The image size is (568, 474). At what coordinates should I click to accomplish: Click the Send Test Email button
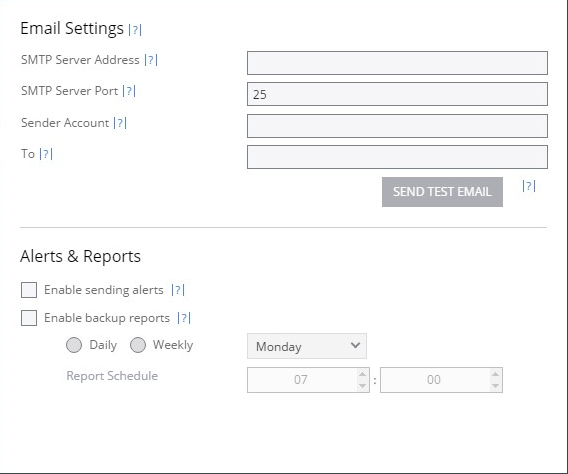click(442, 192)
